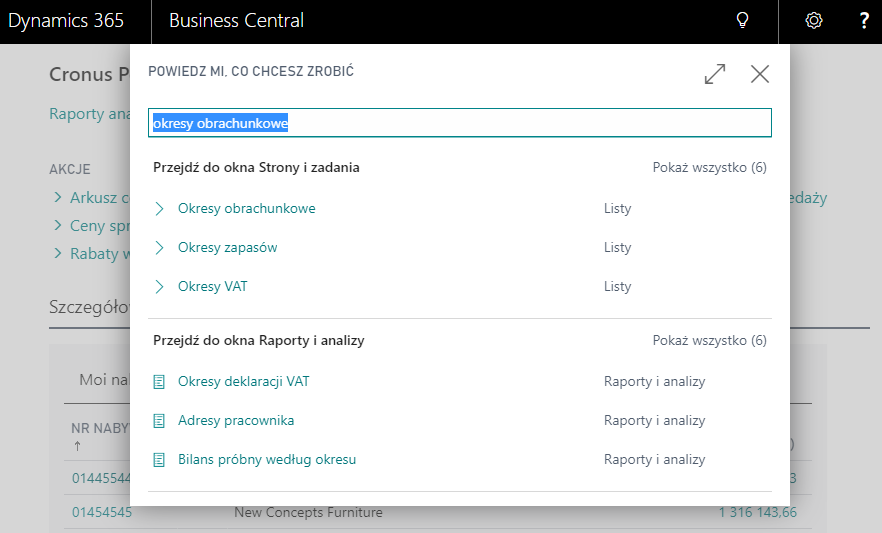Click the report icon beside Adresy pracownika
Screen dimensions: 882x533
pos(159,421)
